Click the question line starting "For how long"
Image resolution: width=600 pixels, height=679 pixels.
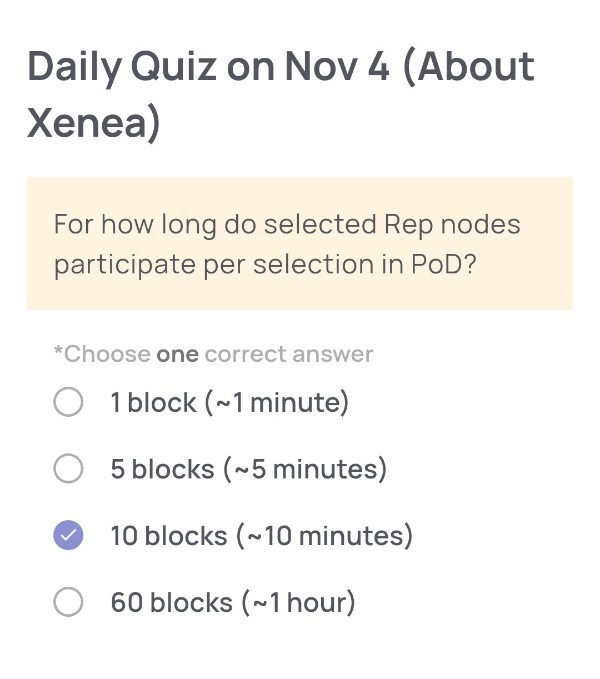point(287,223)
